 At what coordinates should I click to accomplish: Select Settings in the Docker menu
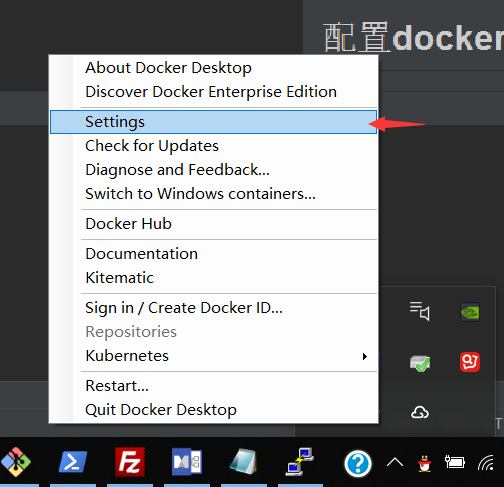click(213, 122)
